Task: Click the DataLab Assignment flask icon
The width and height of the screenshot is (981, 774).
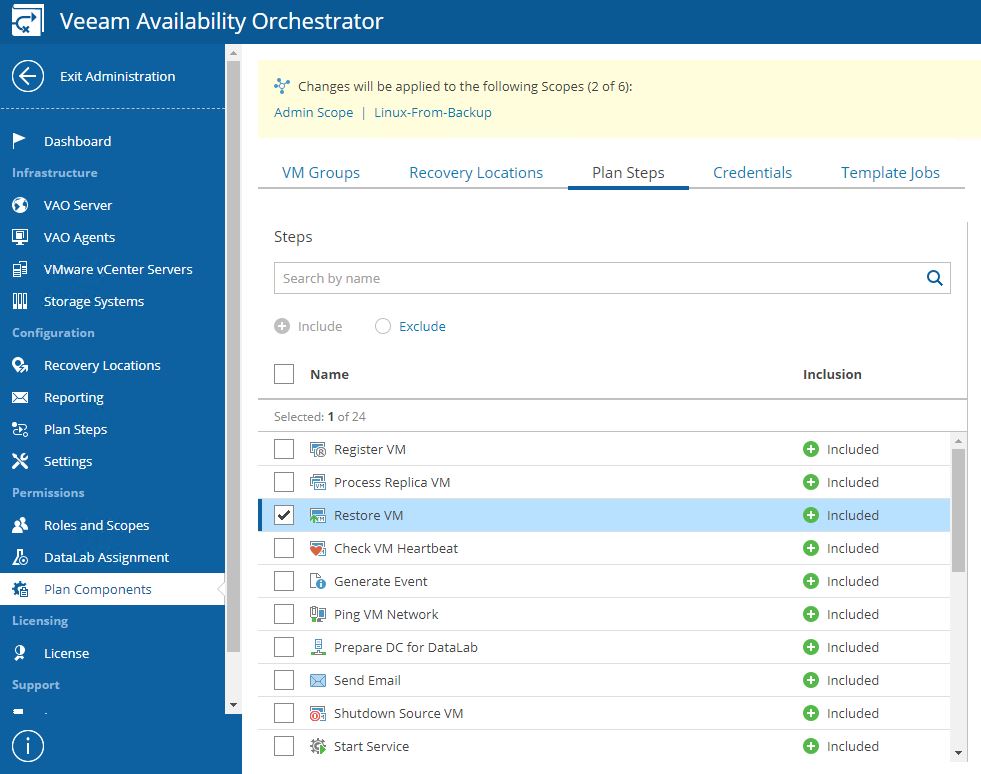Action: coord(20,557)
